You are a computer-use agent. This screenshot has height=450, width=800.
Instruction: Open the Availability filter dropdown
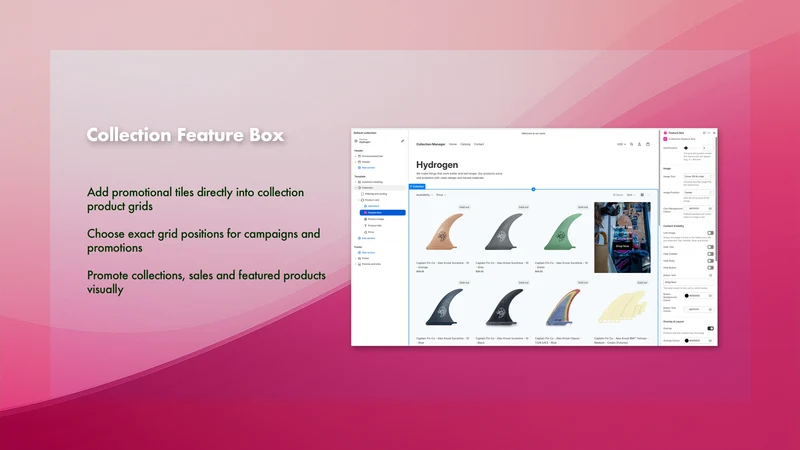(424, 195)
